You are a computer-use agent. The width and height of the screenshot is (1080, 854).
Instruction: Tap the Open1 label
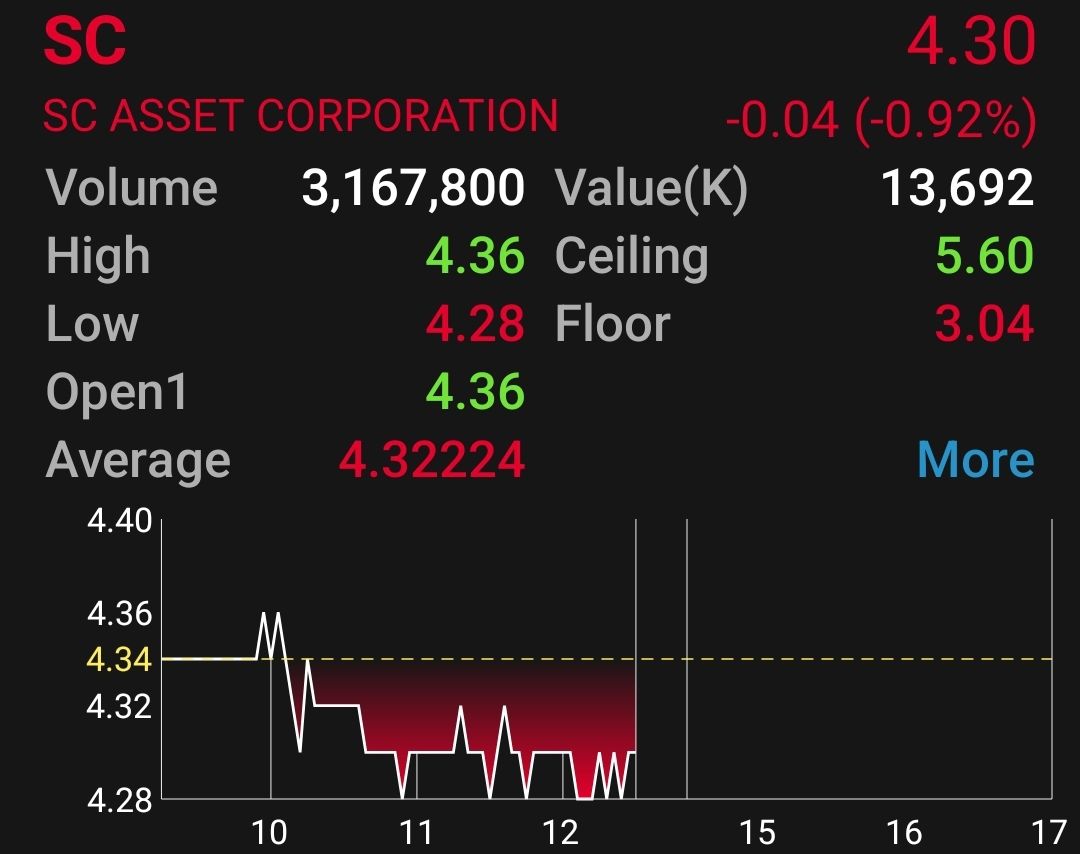(x=116, y=393)
